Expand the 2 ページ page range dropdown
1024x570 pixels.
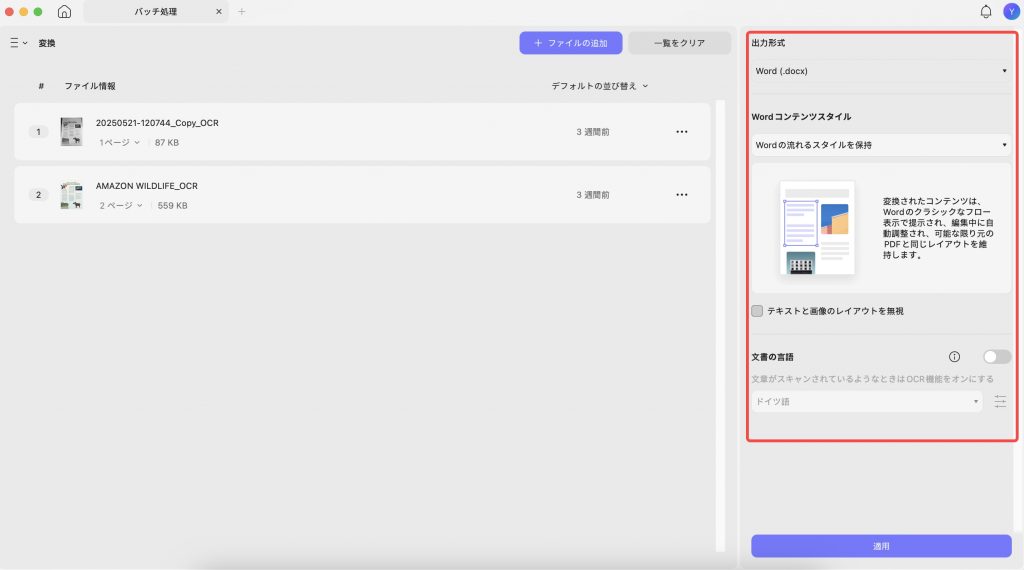coord(121,206)
